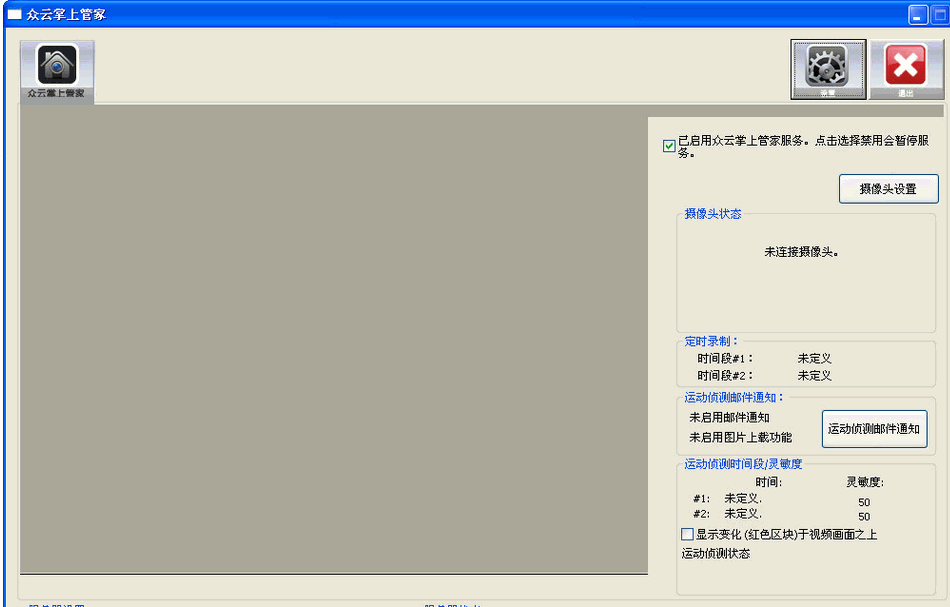Select the 未连接摄像头 status text
The width and height of the screenshot is (950, 607).
click(x=801, y=252)
